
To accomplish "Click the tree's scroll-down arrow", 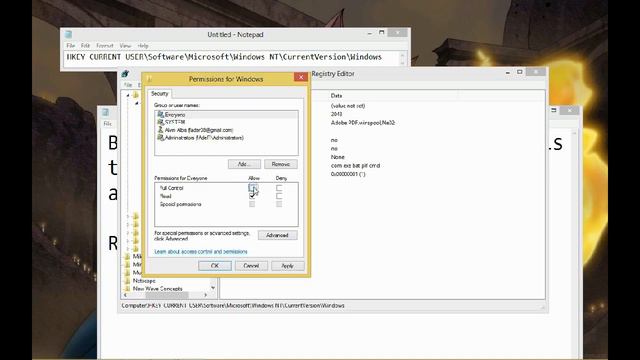I will tap(213, 288).
